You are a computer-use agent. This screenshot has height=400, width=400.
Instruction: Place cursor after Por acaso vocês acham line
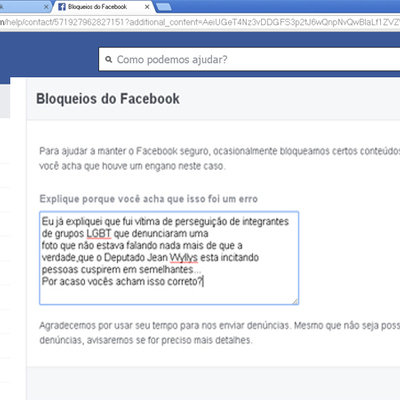tap(203, 282)
